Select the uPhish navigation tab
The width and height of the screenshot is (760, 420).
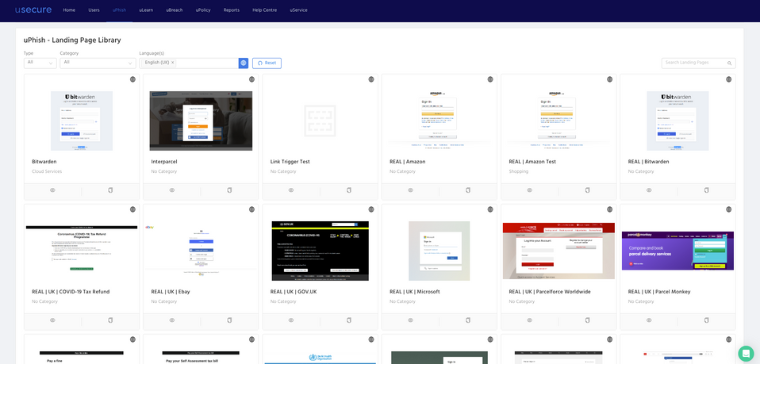click(x=119, y=10)
